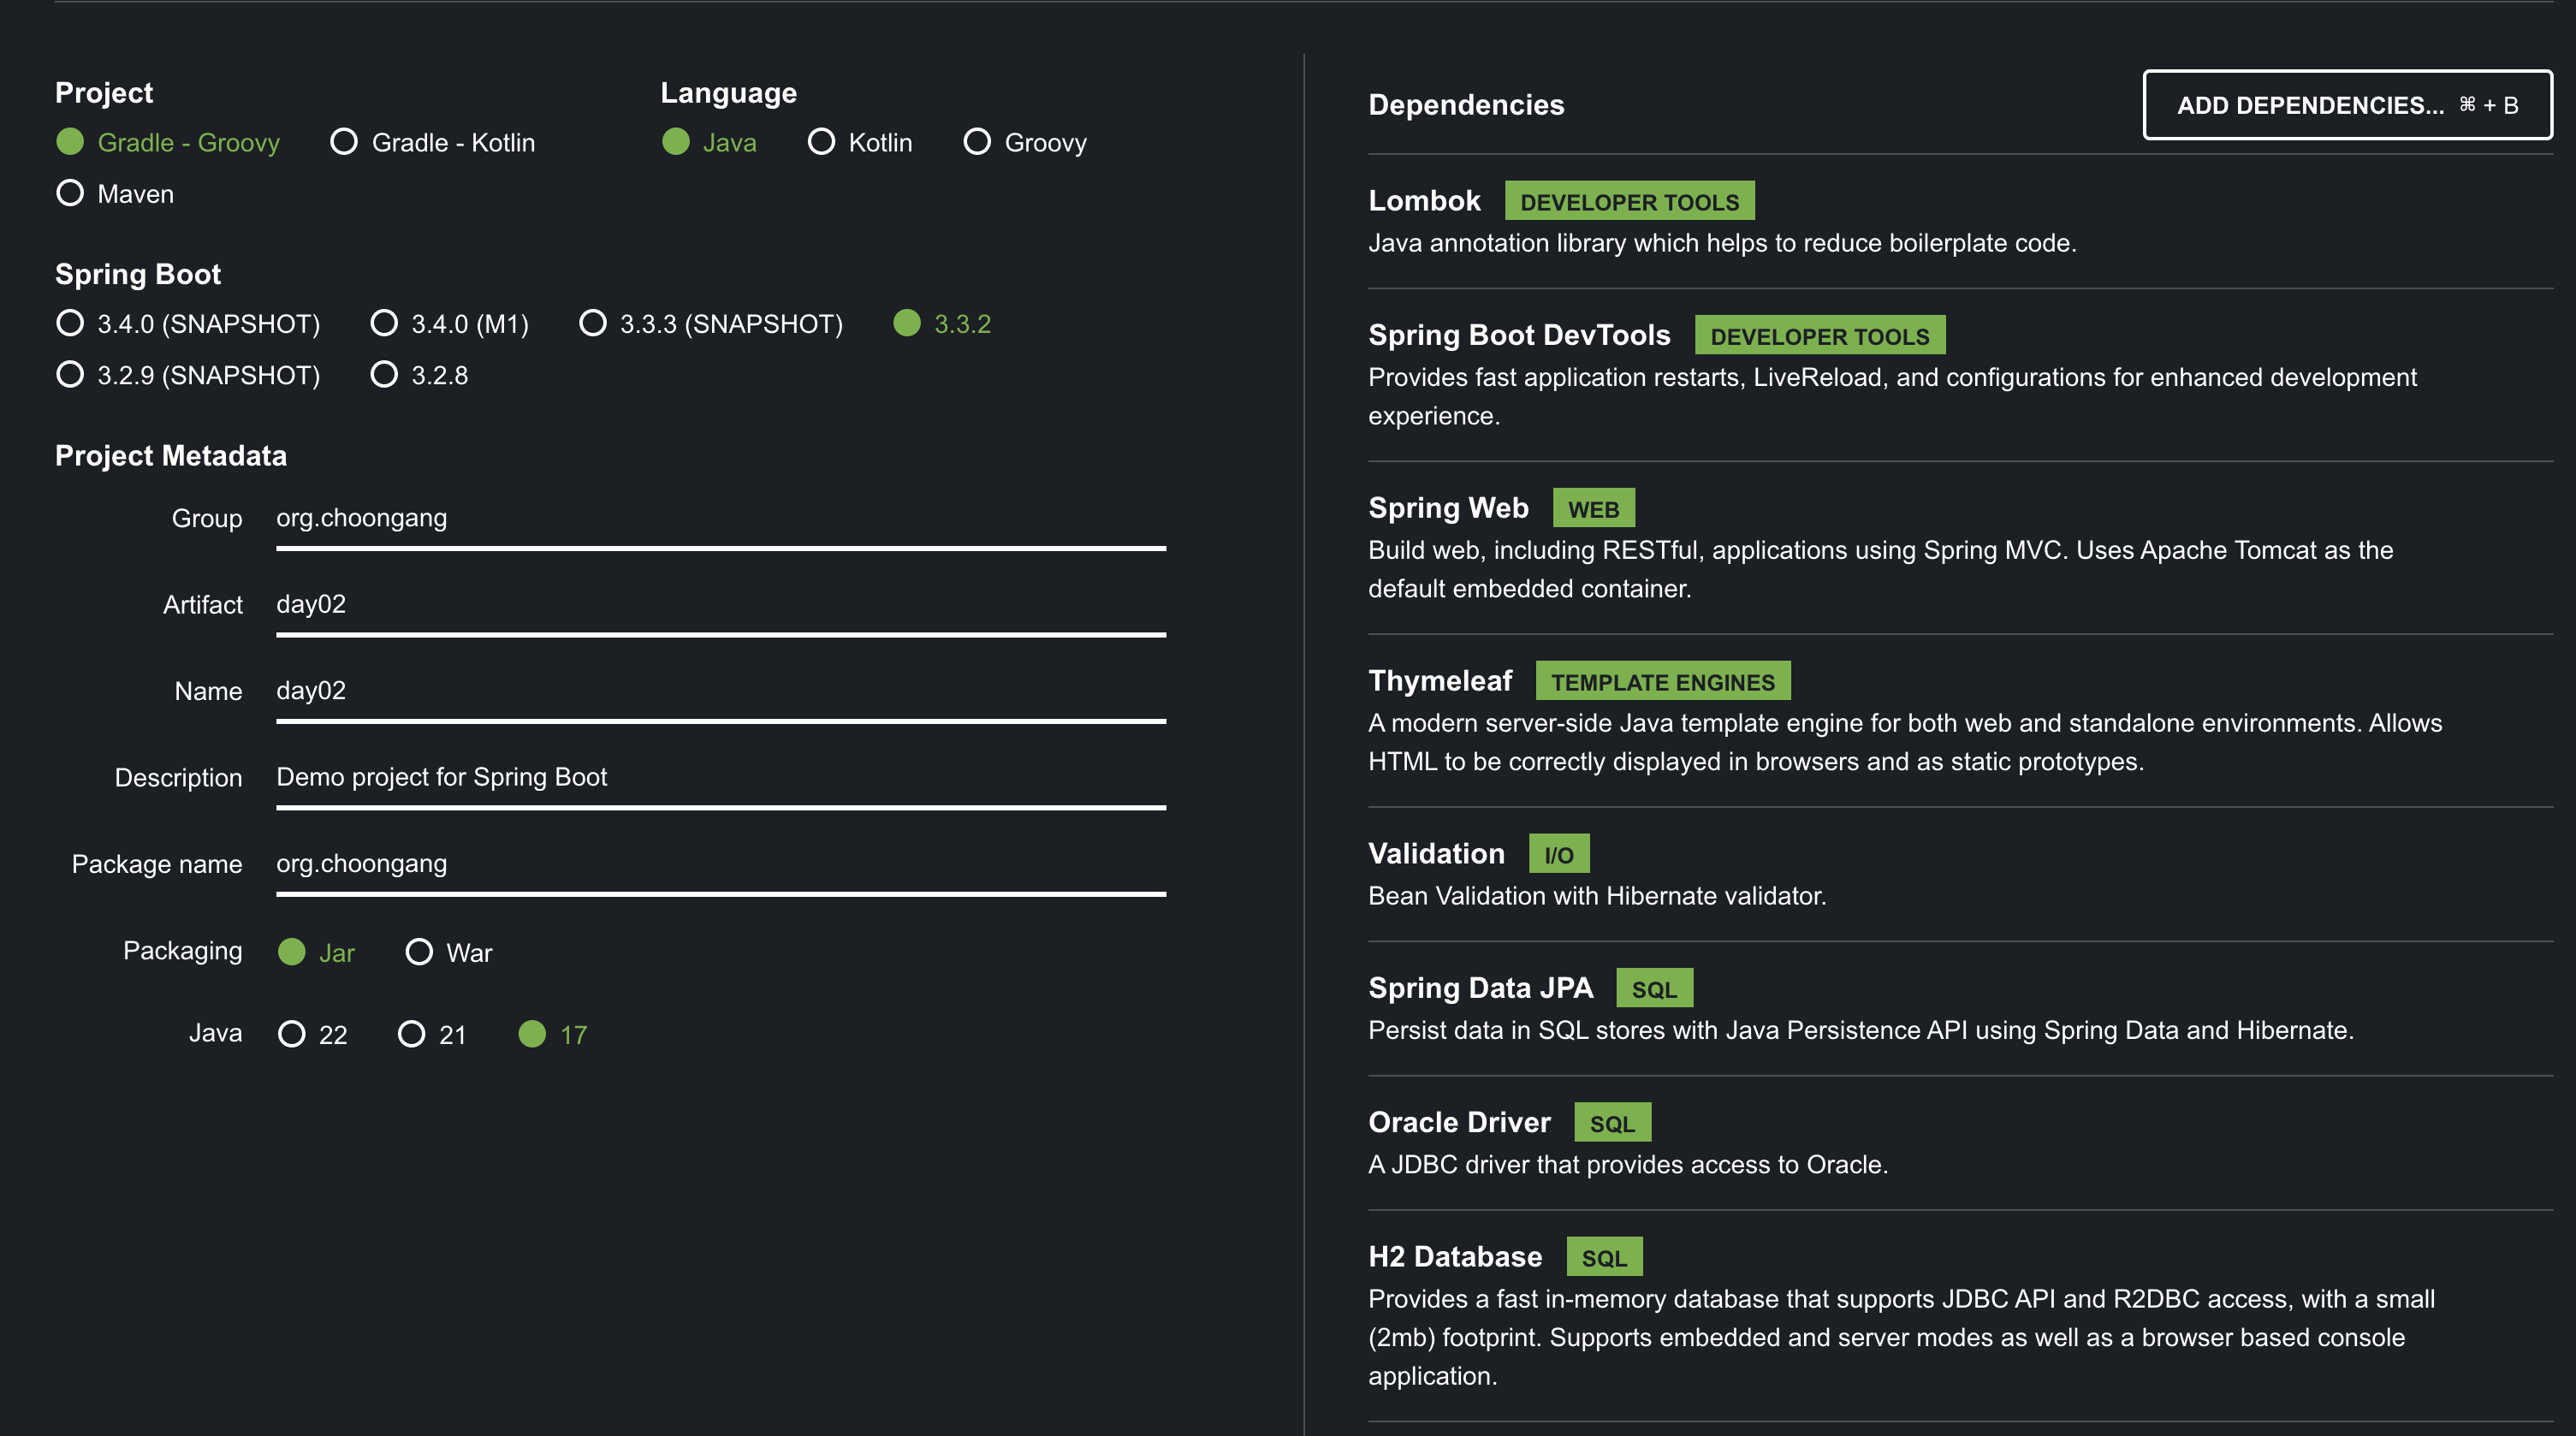Open the ADD DEPENDENCIES dialog

[x=2348, y=104]
